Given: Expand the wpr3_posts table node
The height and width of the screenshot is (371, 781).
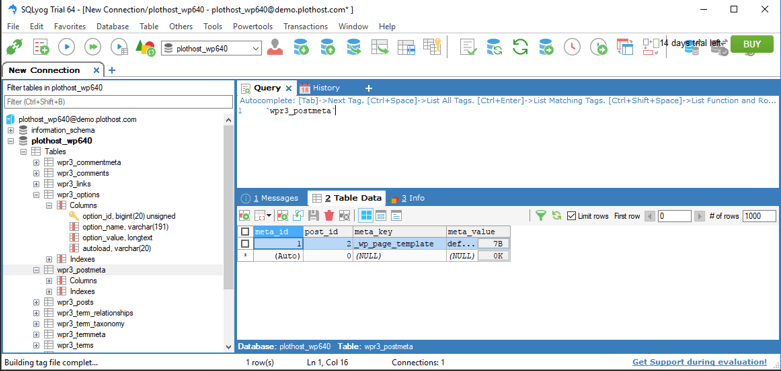Looking at the screenshot, I should click(36, 302).
